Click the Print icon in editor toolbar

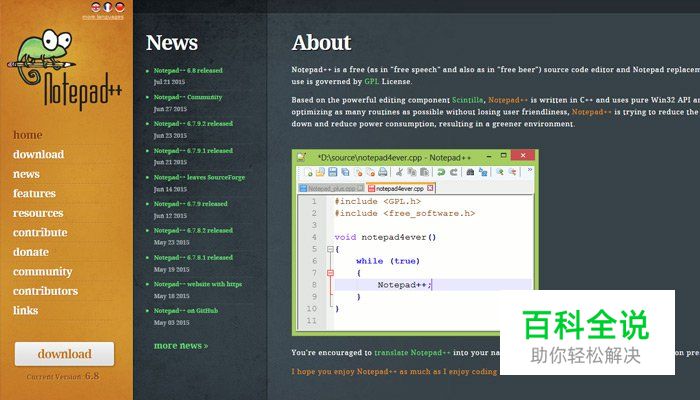tap(381, 172)
